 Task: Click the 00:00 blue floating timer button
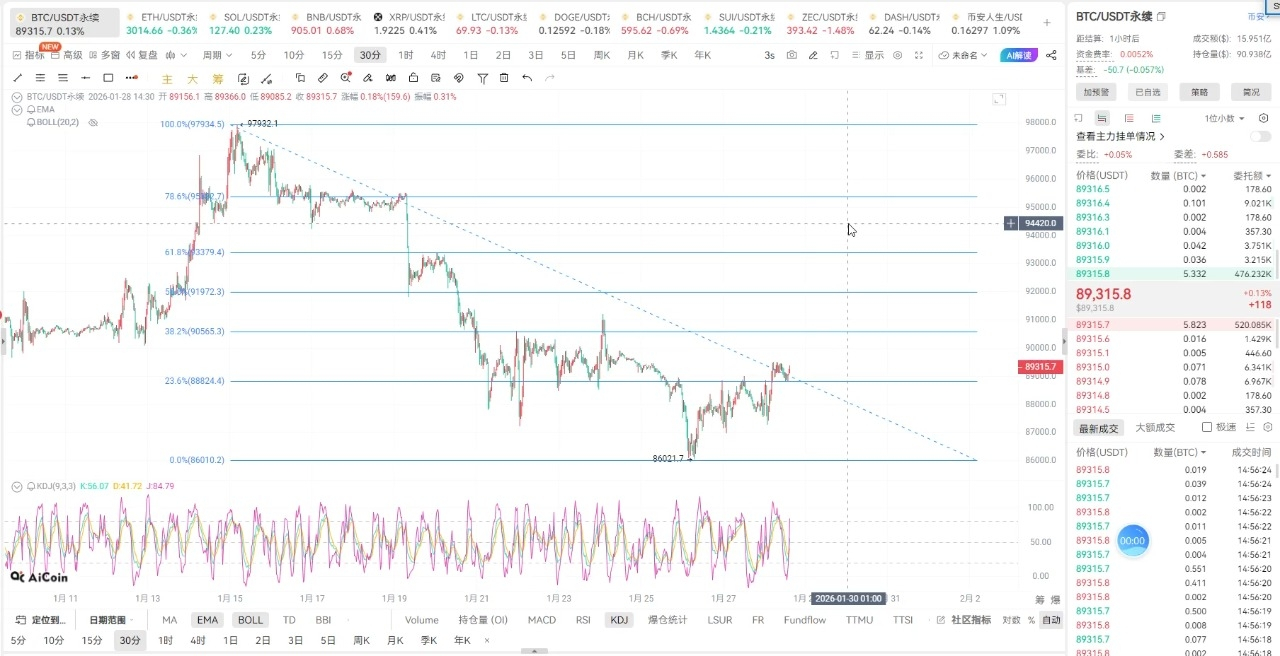(1132, 540)
